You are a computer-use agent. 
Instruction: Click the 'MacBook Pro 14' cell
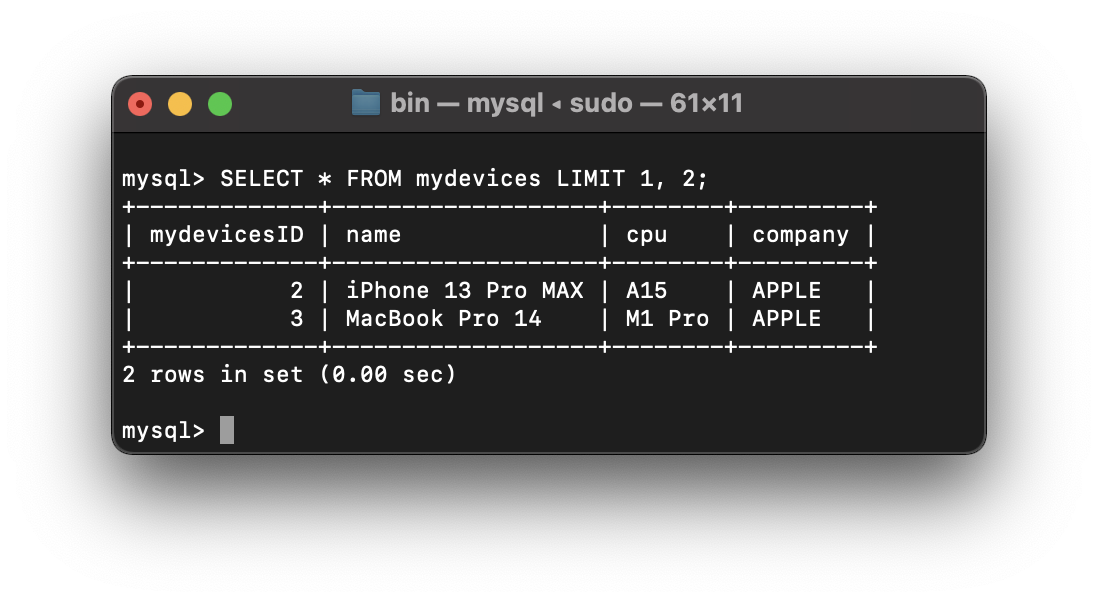tap(443, 318)
